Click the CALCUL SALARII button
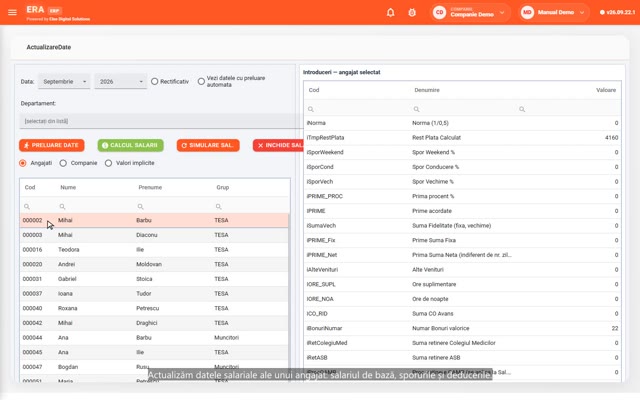The image size is (640, 400). click(131, 145)
